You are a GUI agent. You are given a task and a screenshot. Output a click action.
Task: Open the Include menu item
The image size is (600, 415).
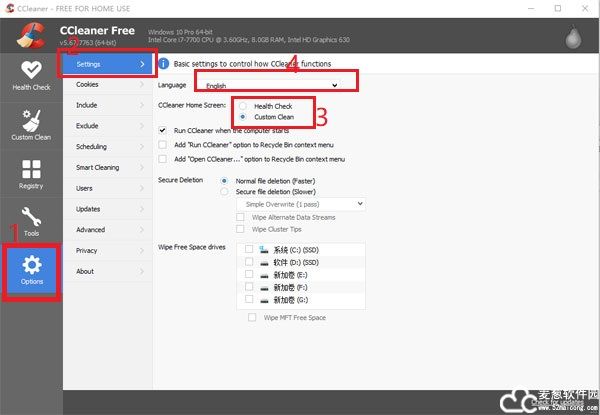click(x=108, y=105)
